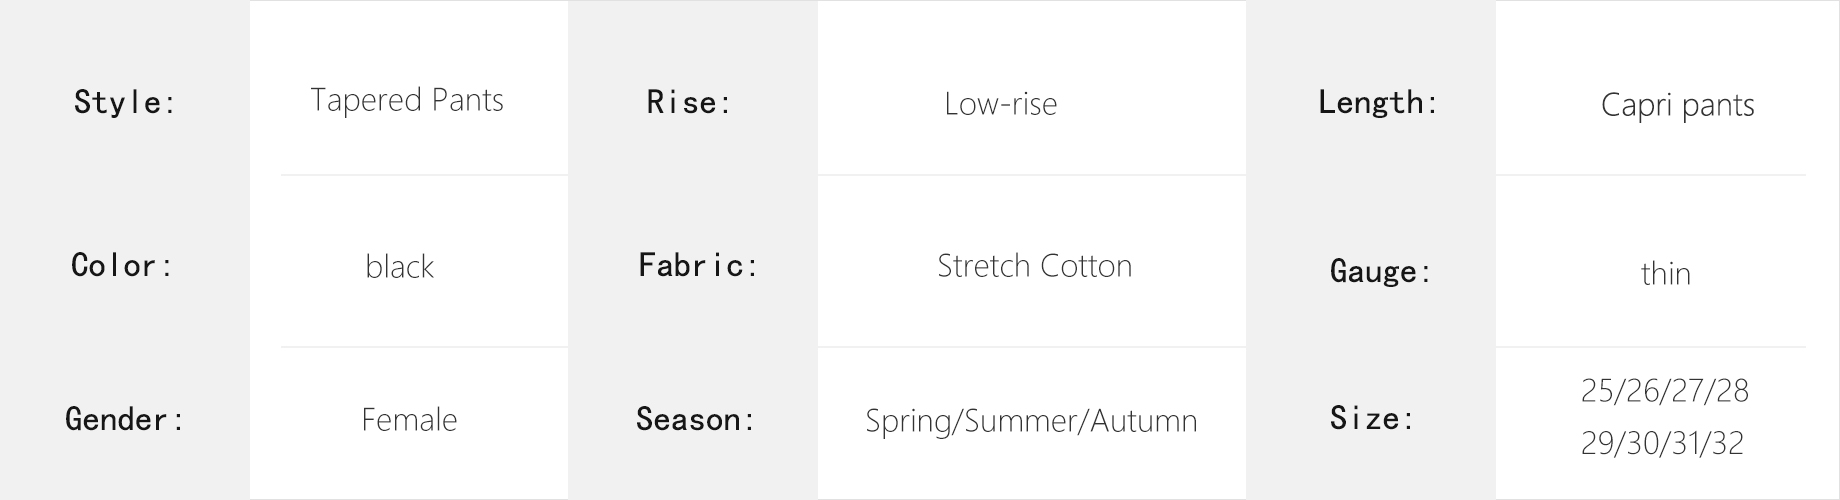This screenshot has height=500, width=1840.
Task: Select the Stretch Cotton value
Action: coord(1034,266)
